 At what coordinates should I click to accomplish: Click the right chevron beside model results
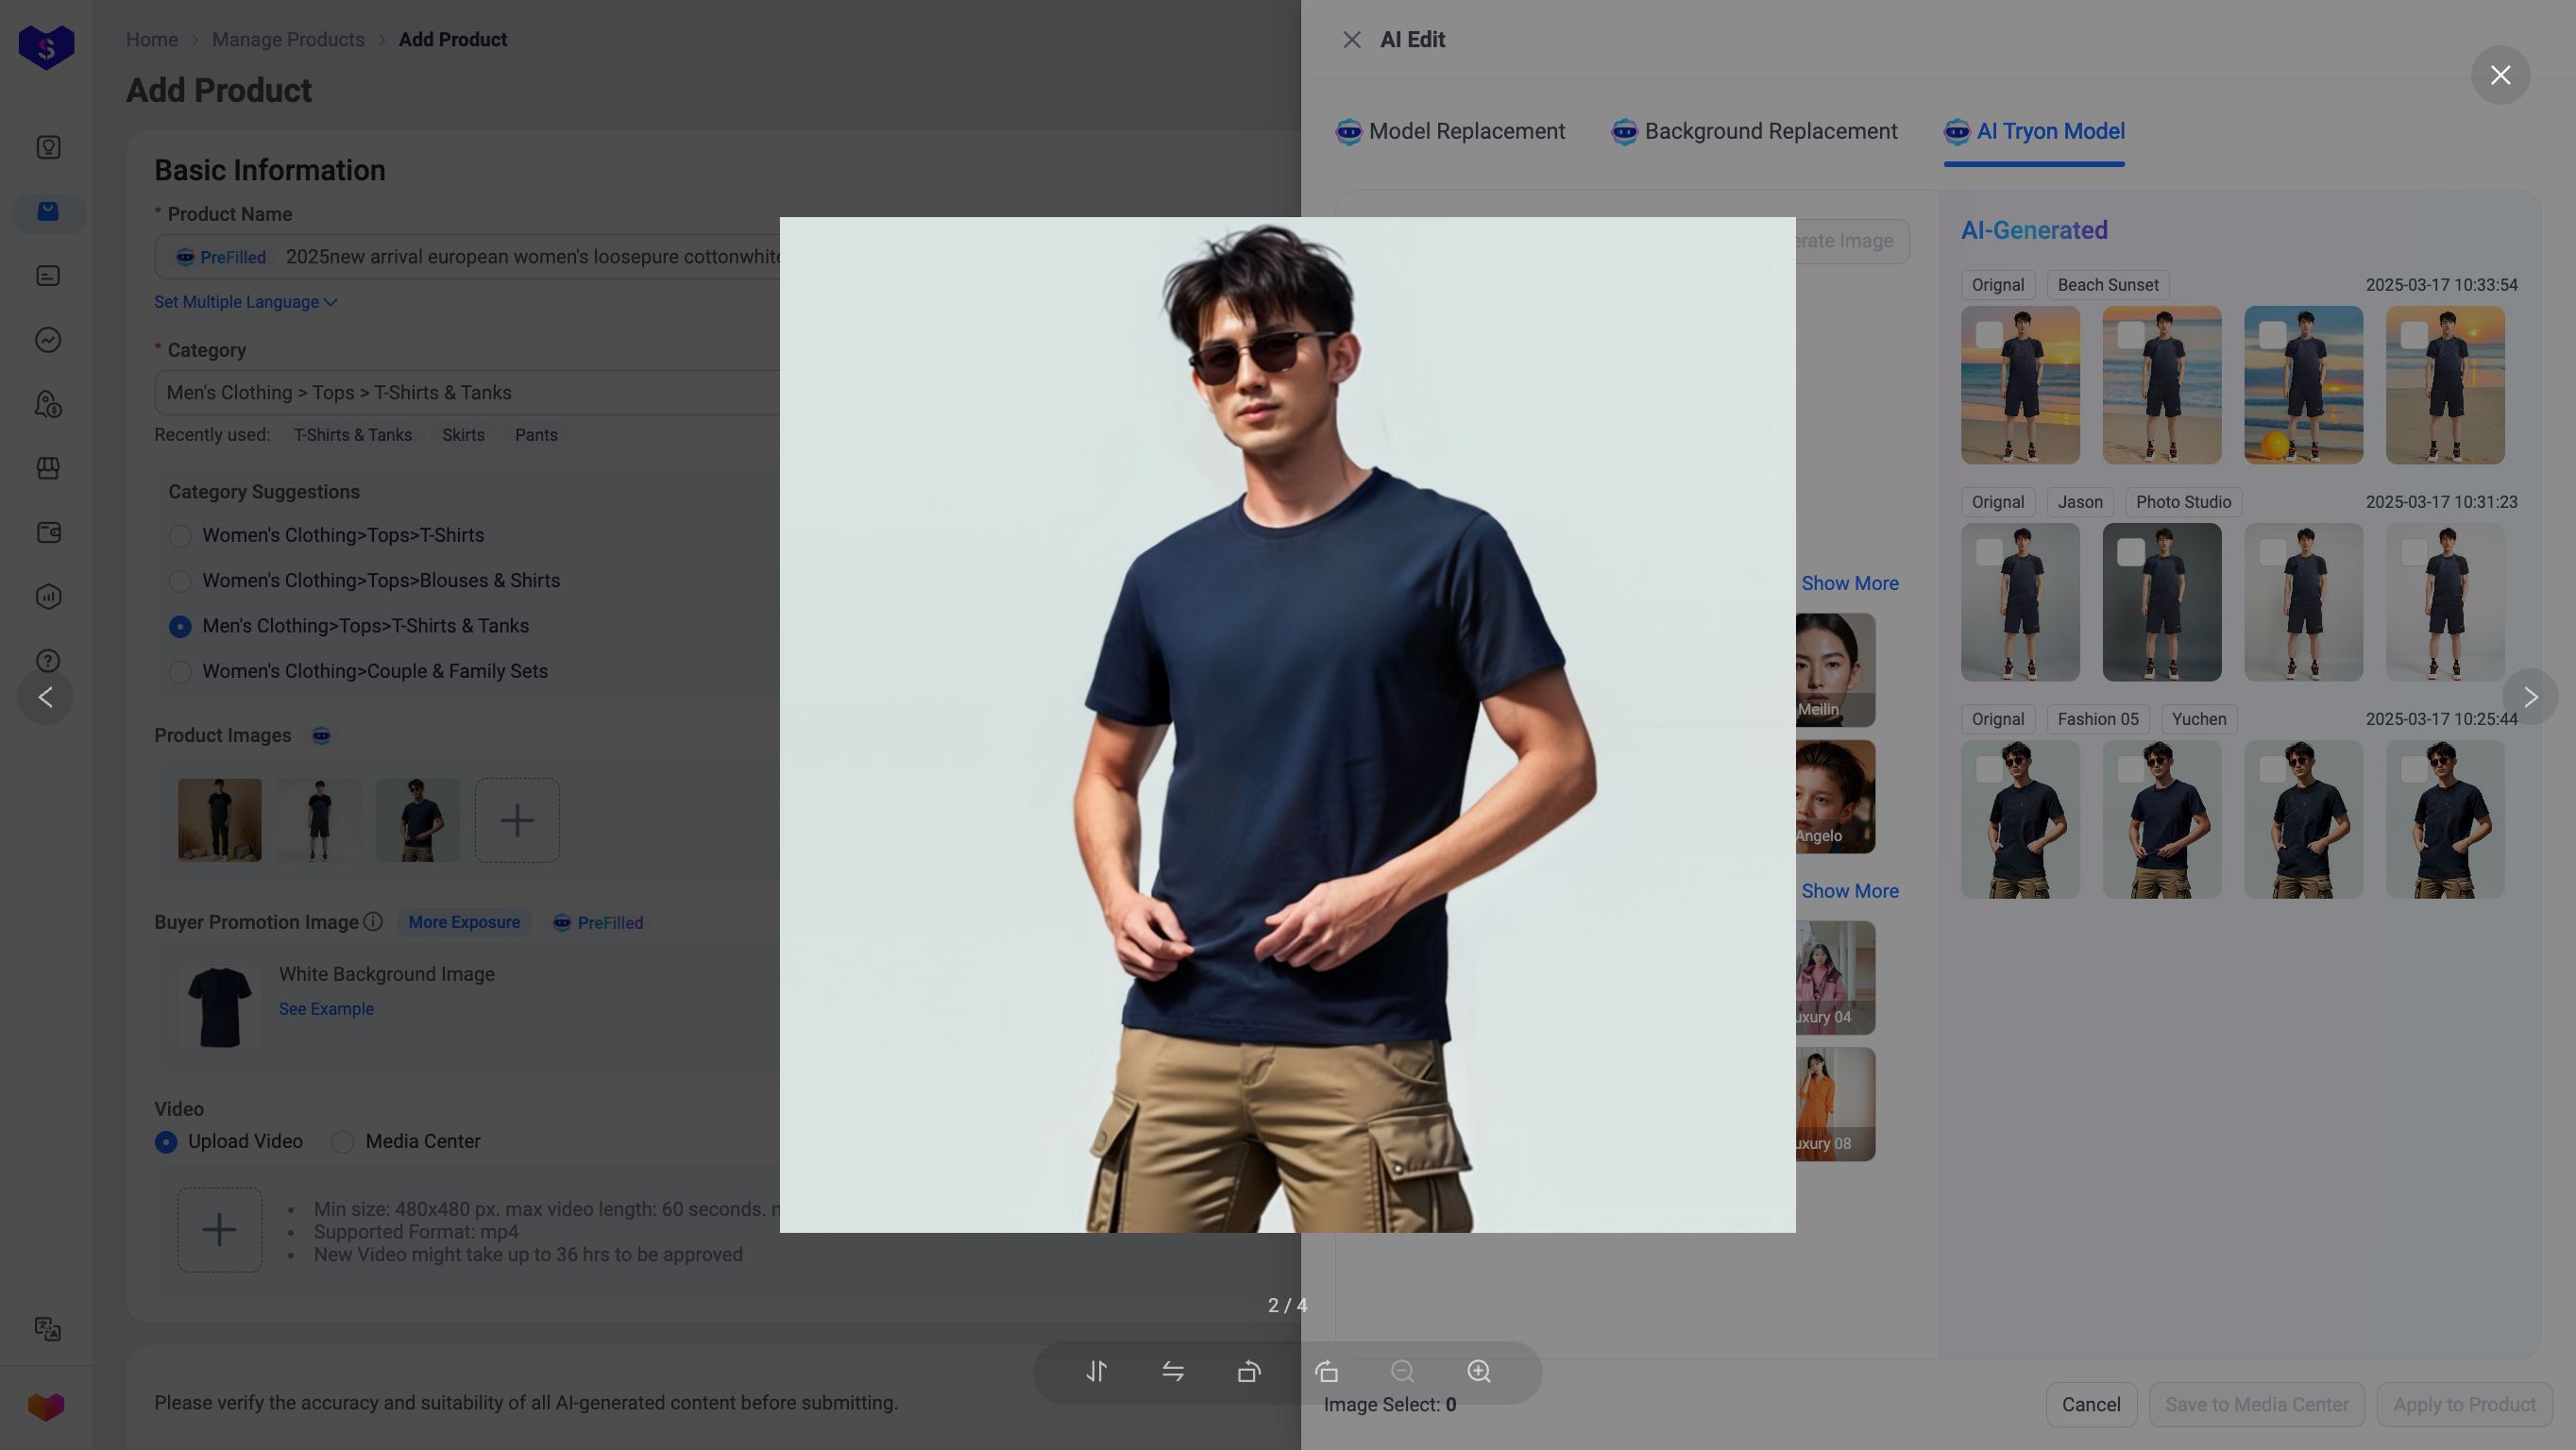[x=2531, y=697]
